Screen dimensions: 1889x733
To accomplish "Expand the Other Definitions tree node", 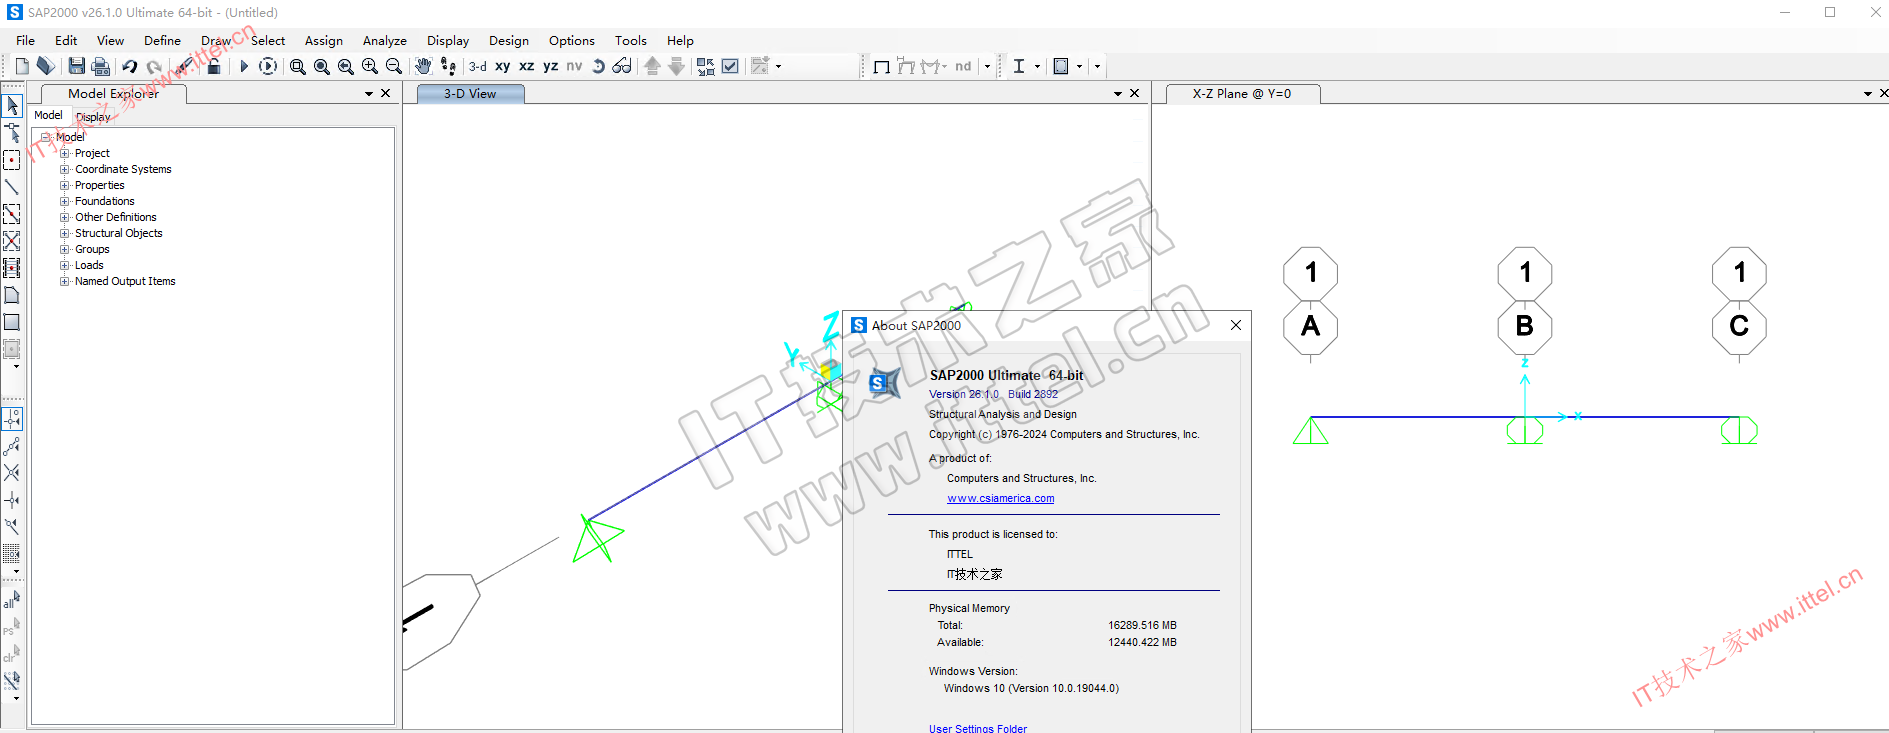I will coord(64,217).
